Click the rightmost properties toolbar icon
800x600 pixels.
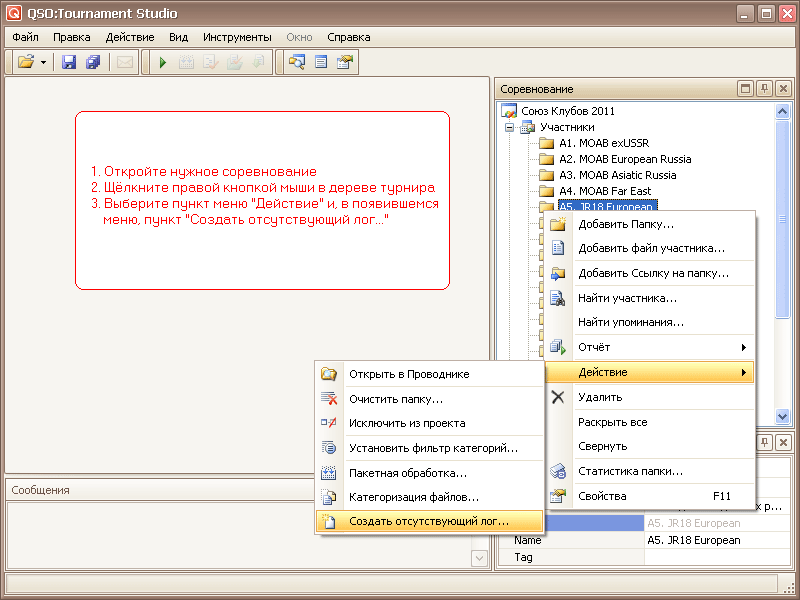[x=345, y=62]
